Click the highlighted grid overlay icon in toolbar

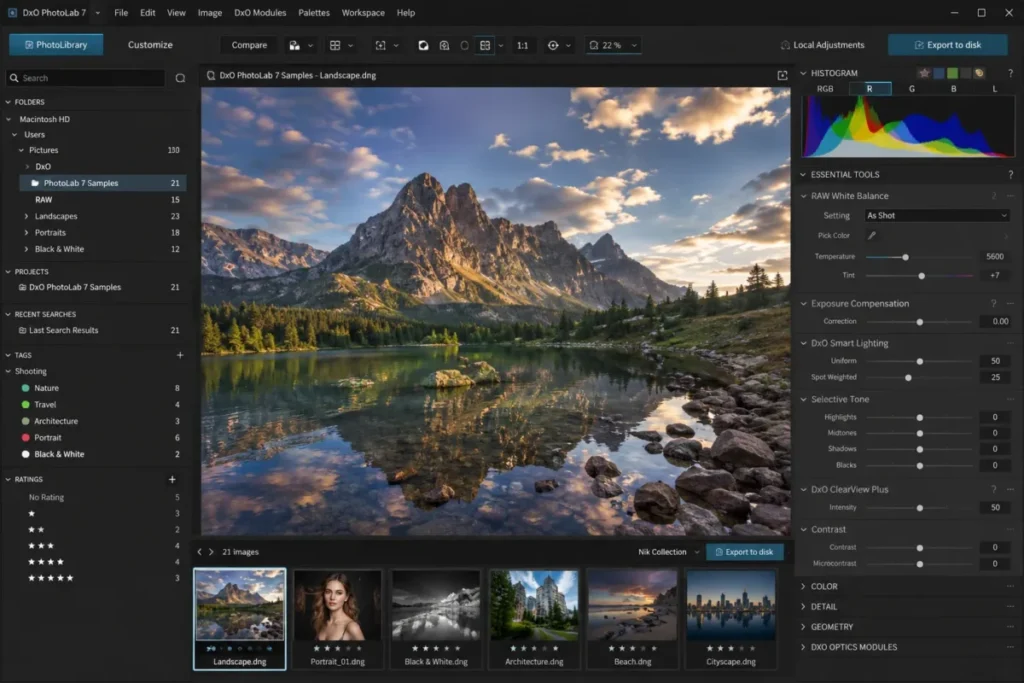pyautogui.click(x=485, y=45)
